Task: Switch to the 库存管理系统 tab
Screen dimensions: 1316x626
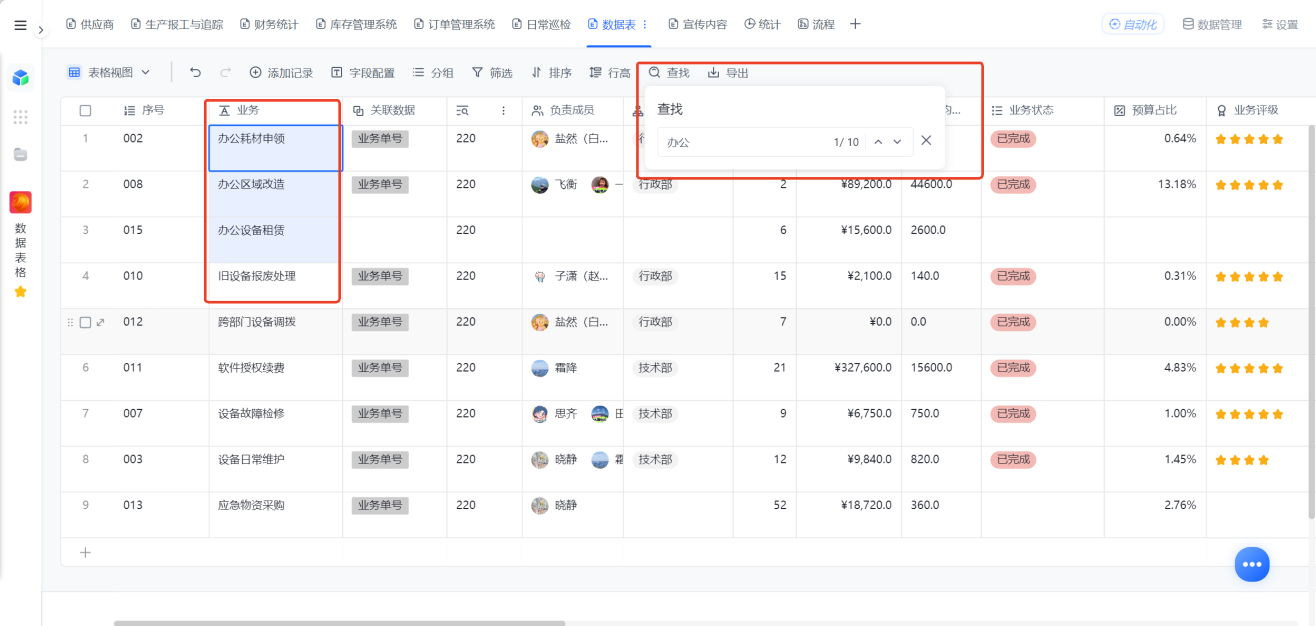Action: pos(355,24)
